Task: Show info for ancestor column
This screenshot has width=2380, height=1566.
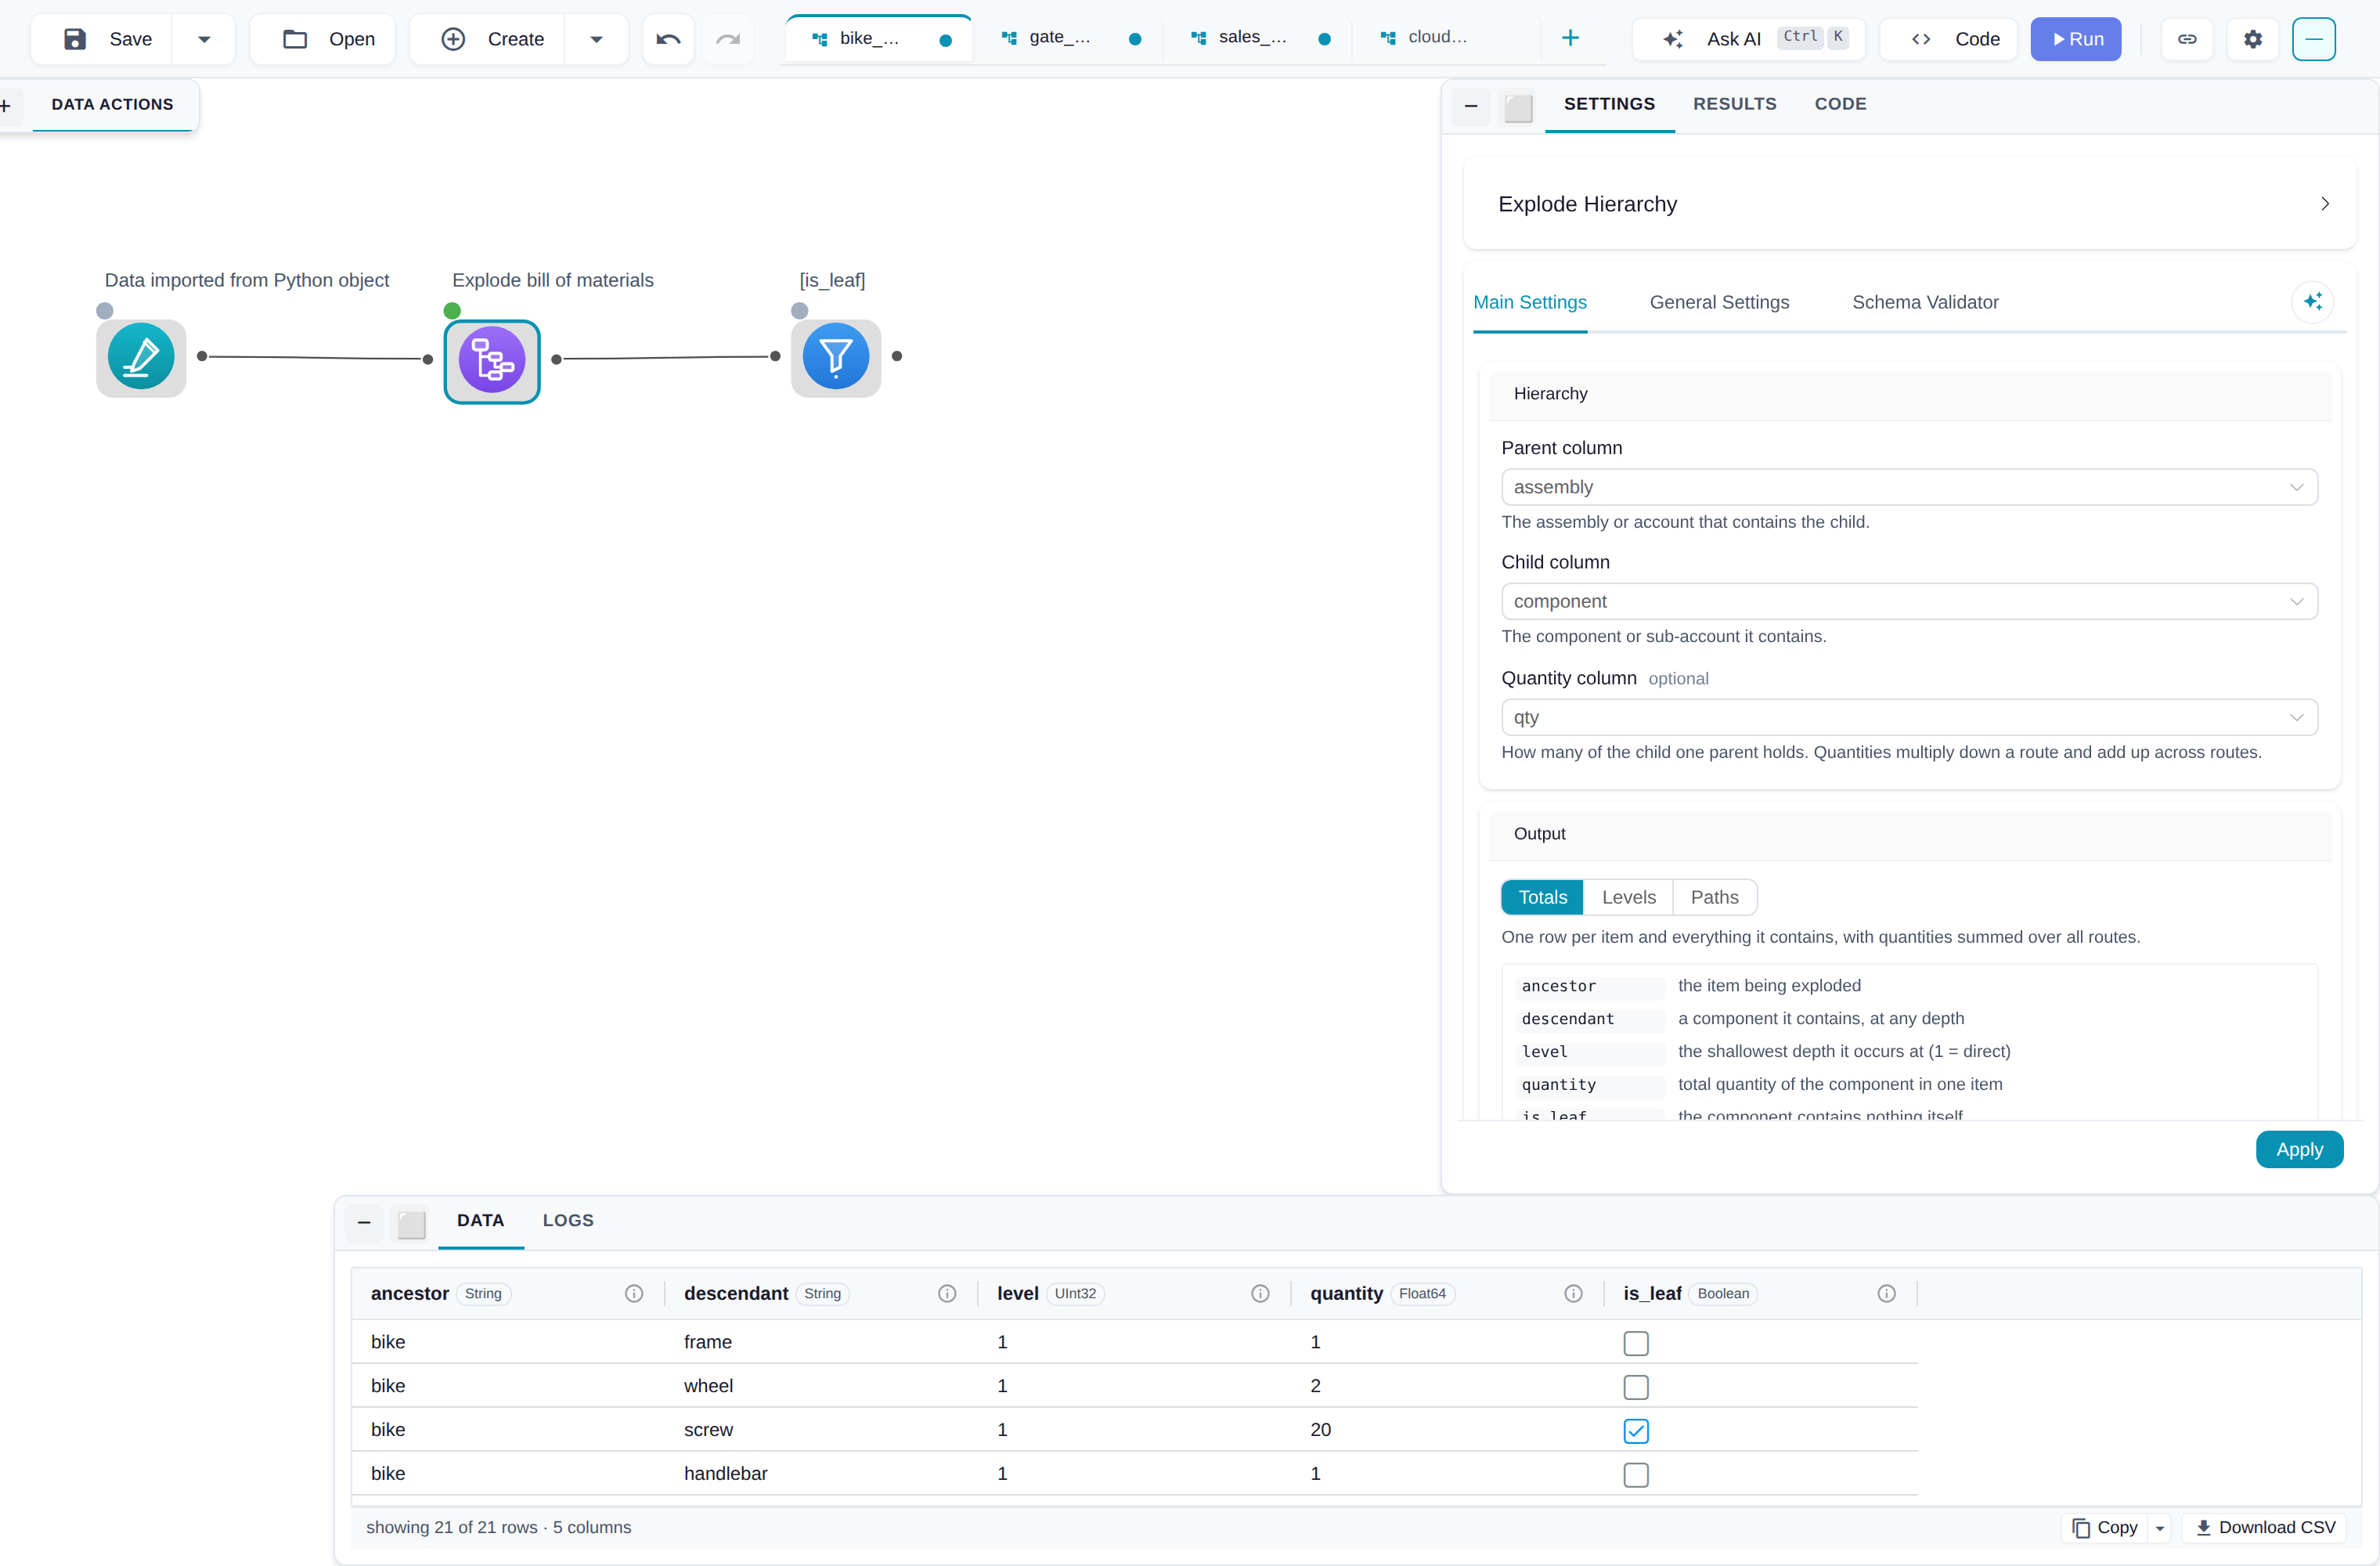Action: coord(634,1293)
